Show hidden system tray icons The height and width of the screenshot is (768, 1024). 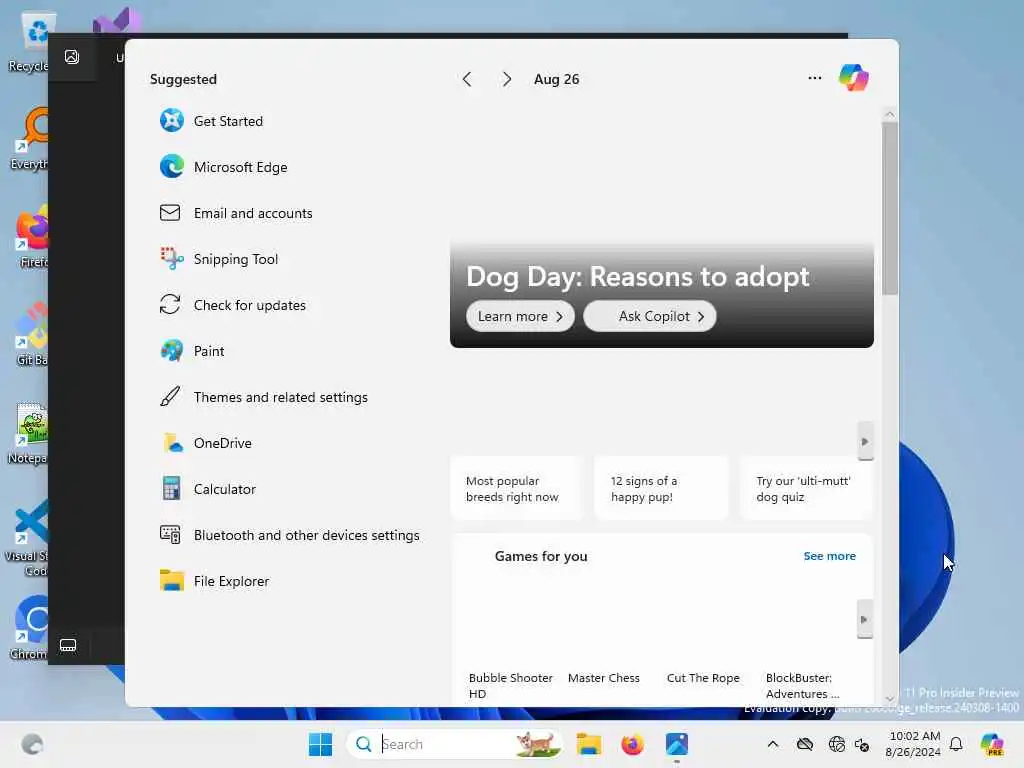(773, 744)
